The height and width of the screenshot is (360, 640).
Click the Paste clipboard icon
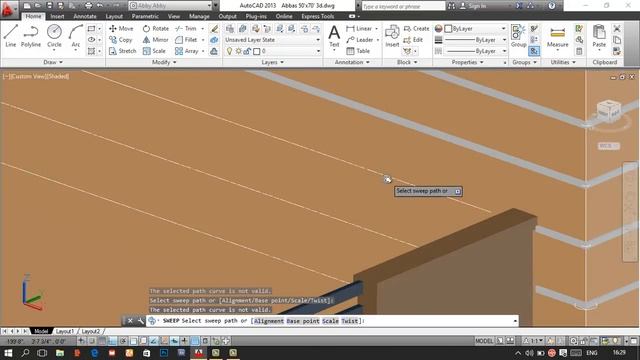(599, 36)
